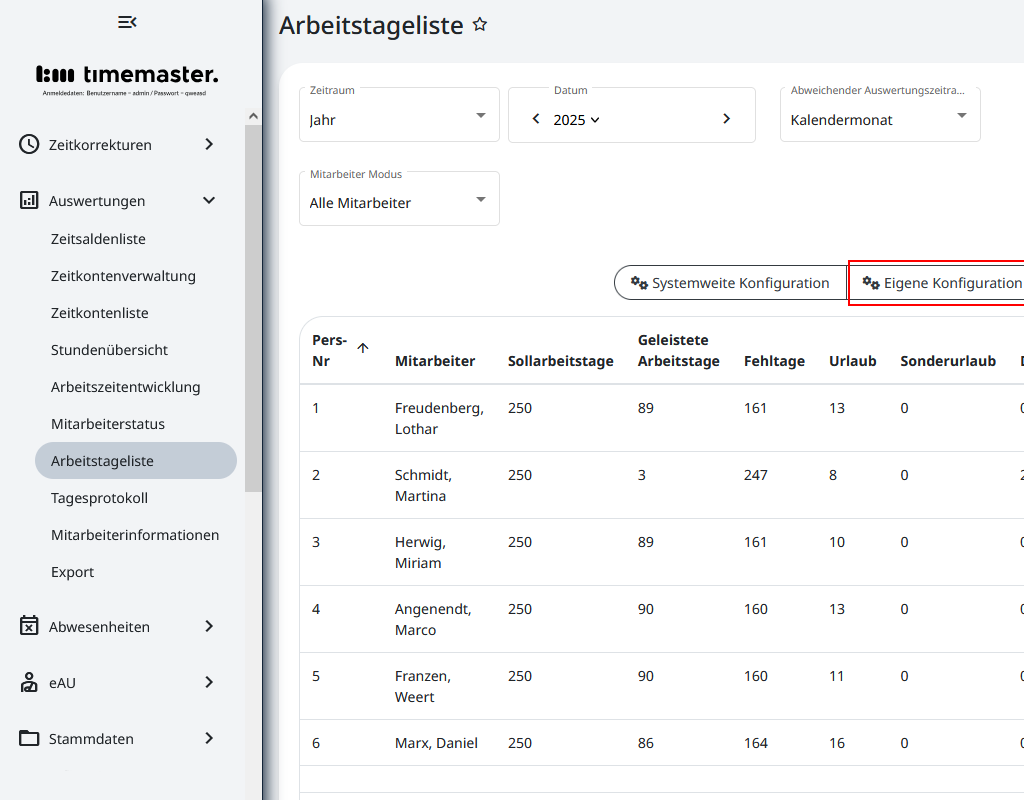Open Eigene Konfiguration

pos(945,283)
